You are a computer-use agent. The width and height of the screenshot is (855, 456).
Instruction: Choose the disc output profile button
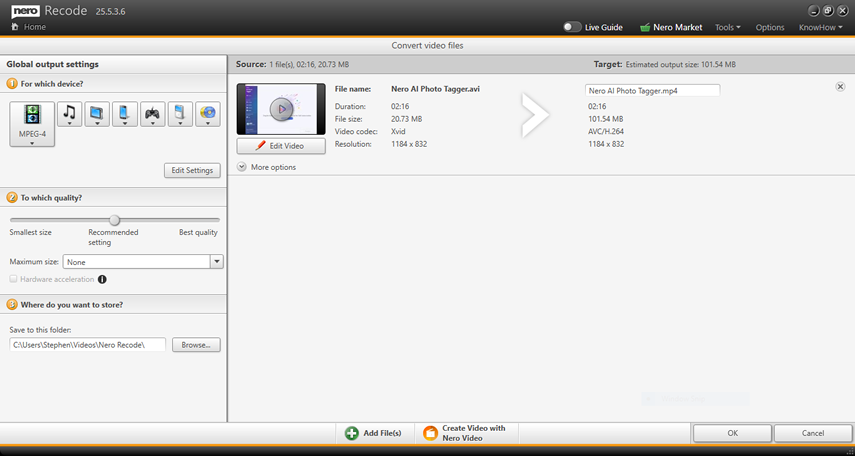click(208, 114)
